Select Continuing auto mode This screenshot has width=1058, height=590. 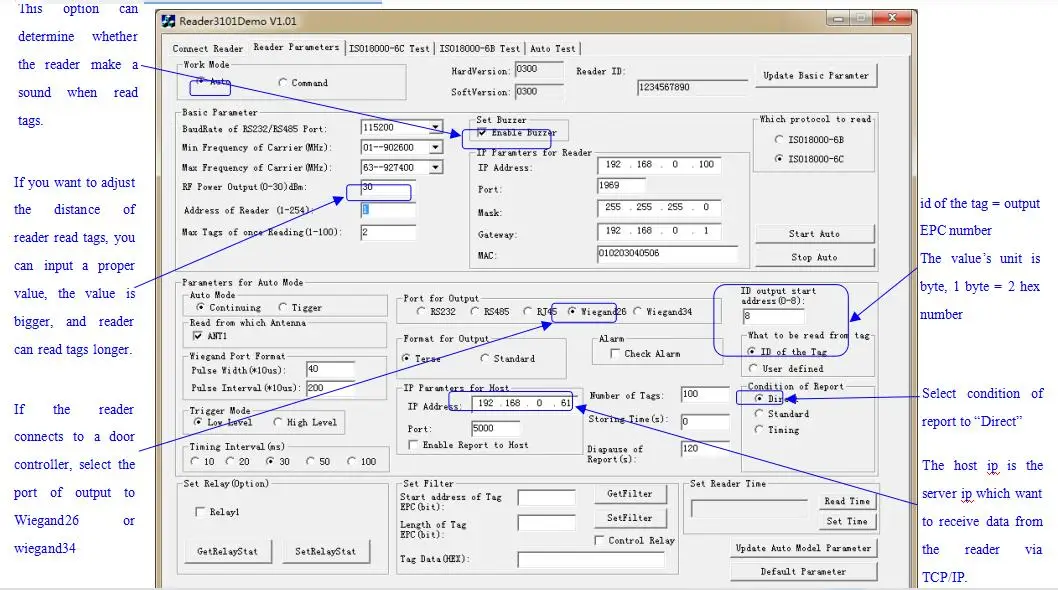200,307
